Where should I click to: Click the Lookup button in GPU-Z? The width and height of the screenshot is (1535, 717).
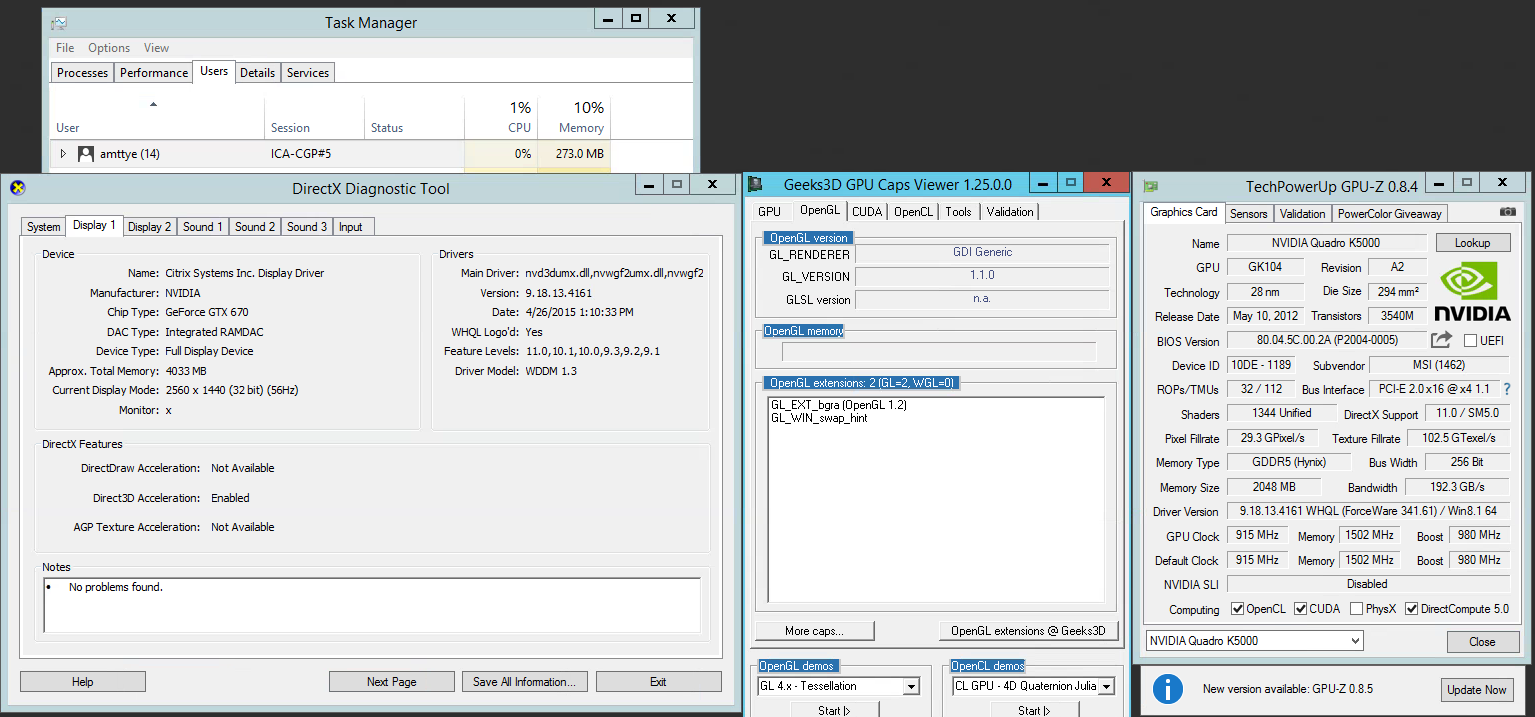(1472, 243)
